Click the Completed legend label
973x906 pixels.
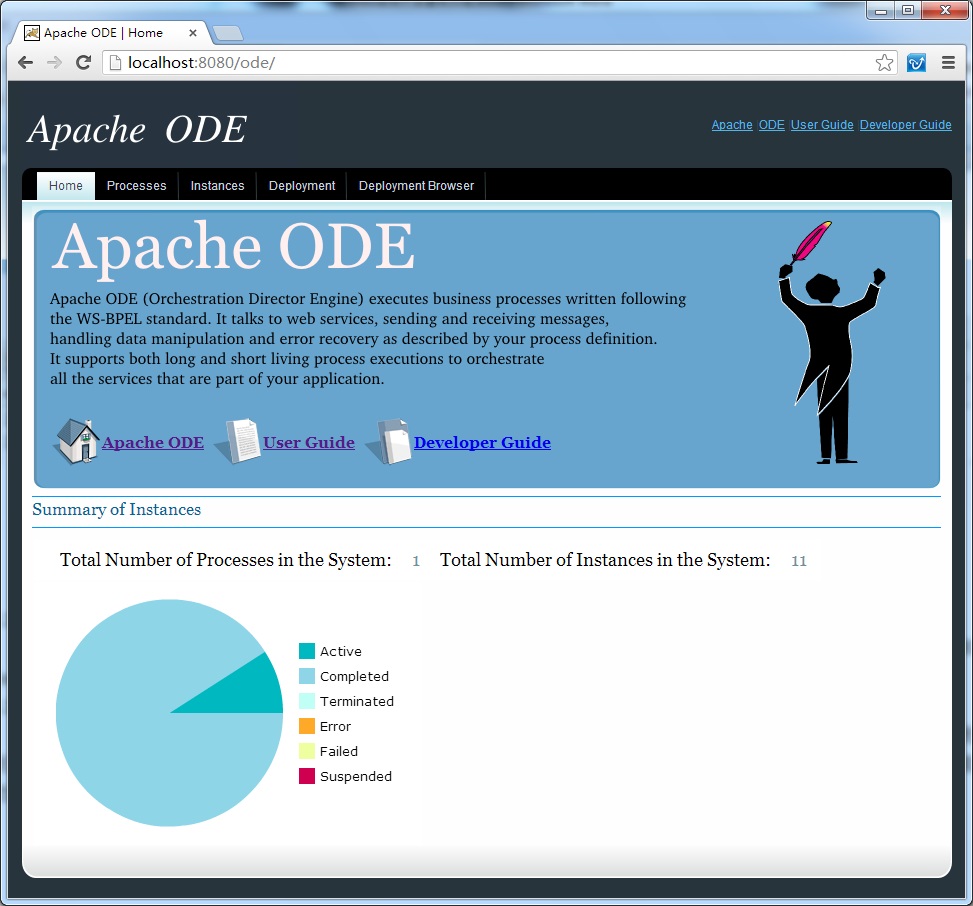tap(354, 676)
